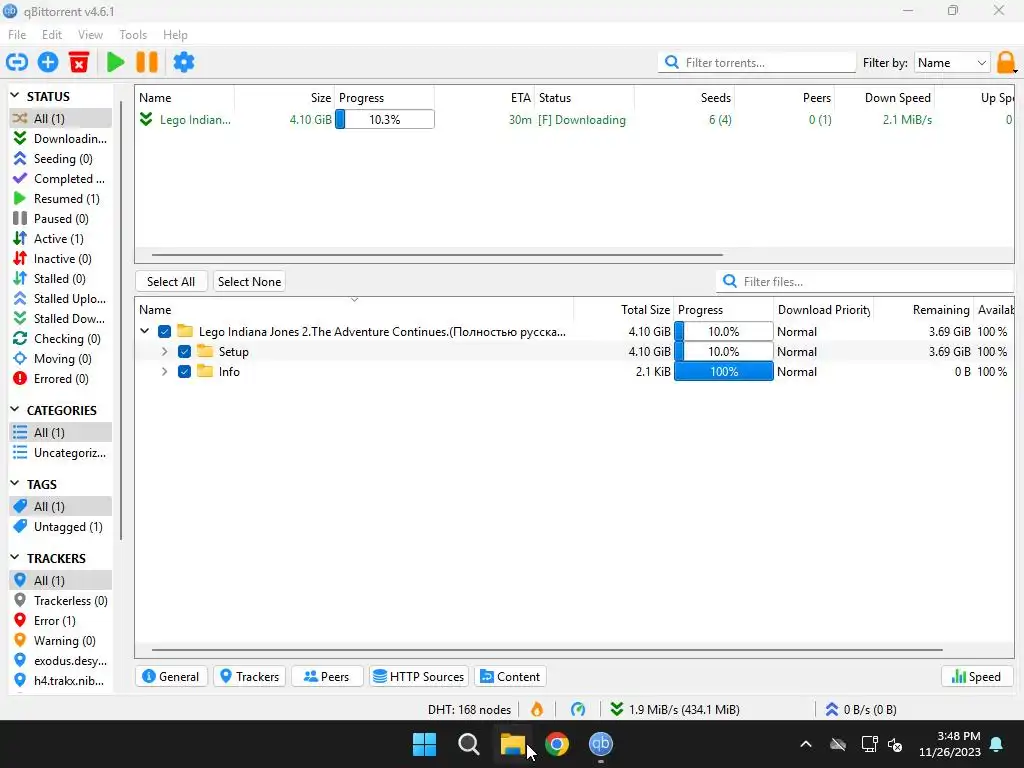The height and width of the screenshot is (768, 1024).
Task: Click the upload speed status bar entry
Action: [861, 709]
